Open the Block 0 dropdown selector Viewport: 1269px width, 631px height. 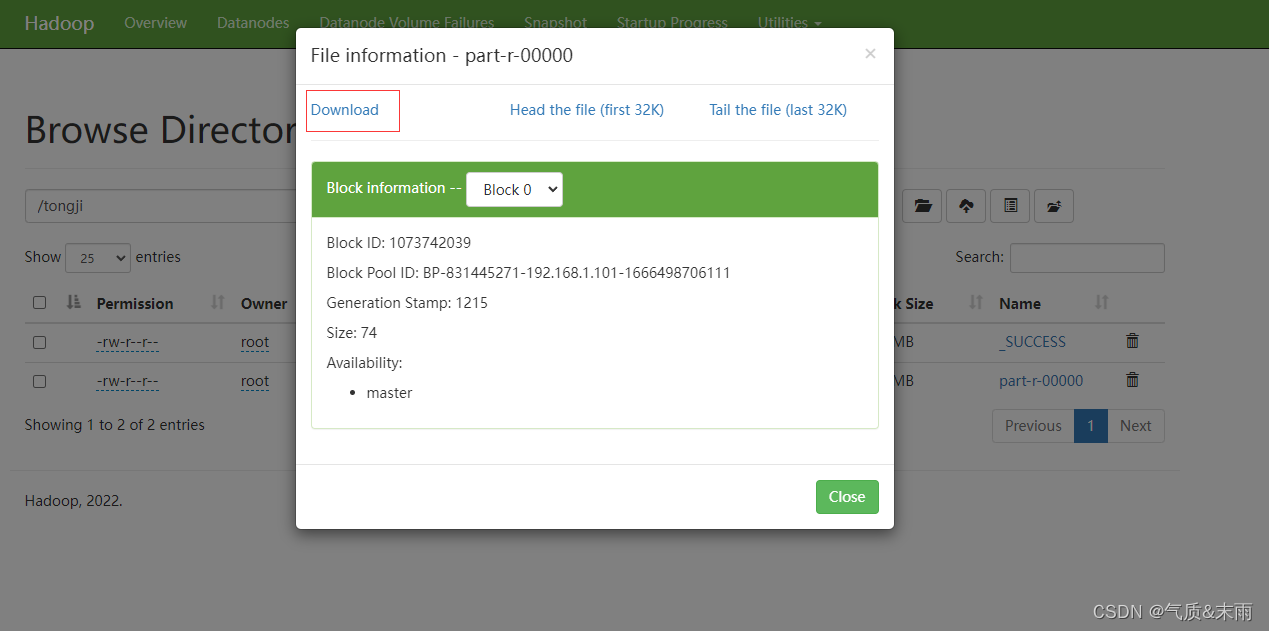(x=514, y=189)
